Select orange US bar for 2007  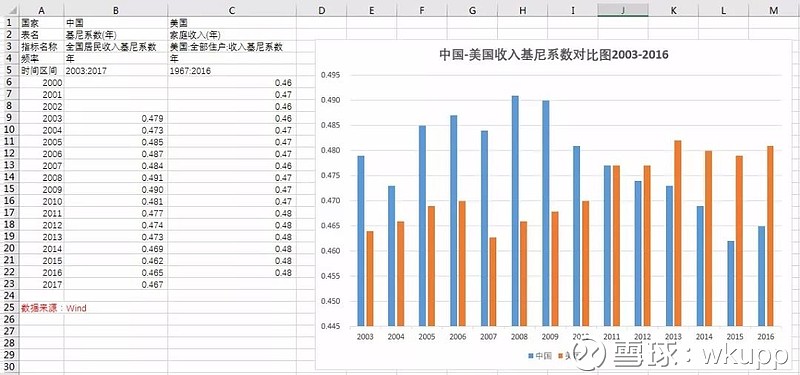(493, 282)
